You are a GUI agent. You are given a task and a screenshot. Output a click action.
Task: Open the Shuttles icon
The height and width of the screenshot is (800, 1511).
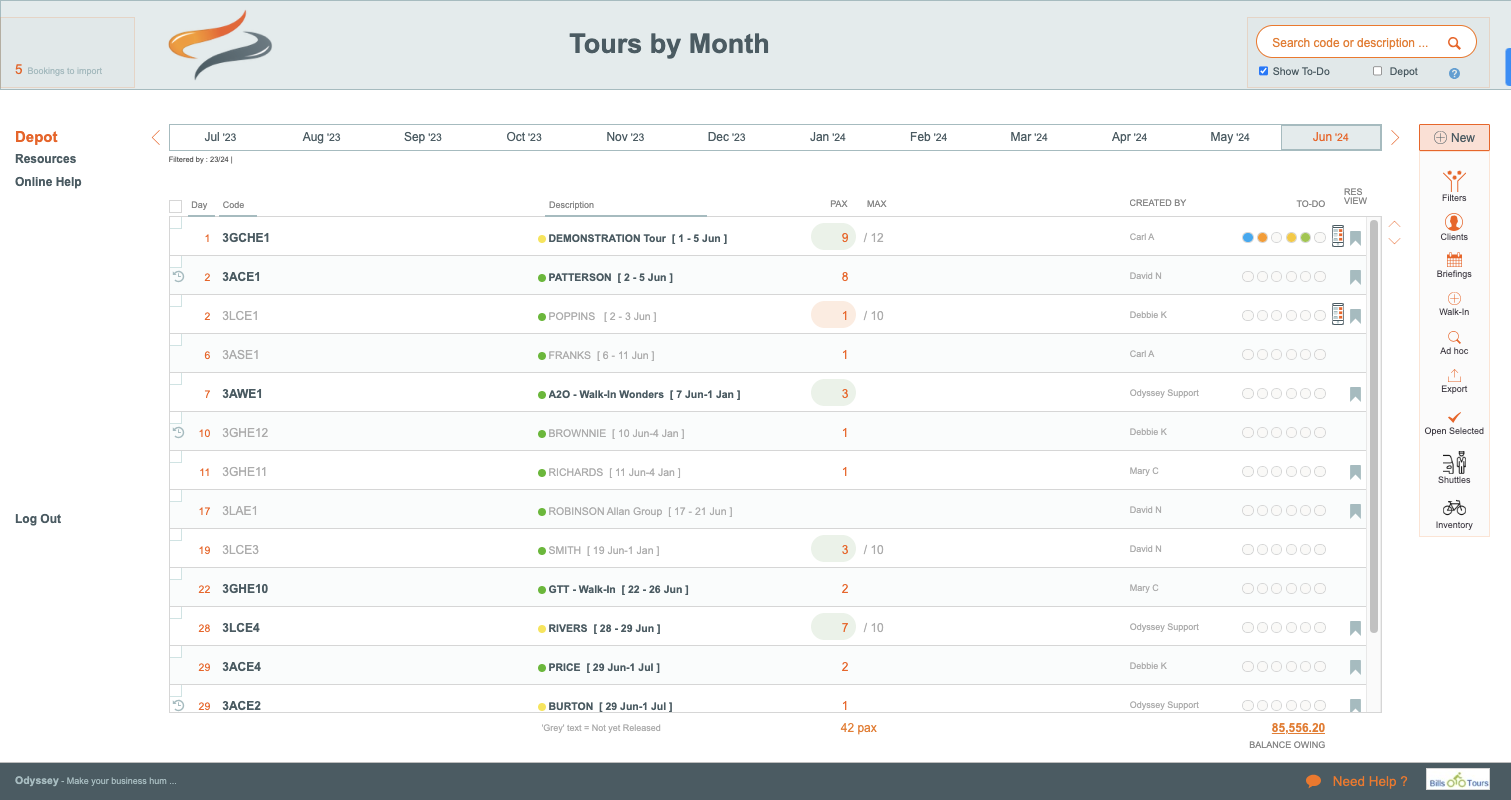pyautogui.click(x=1453, y=463)
